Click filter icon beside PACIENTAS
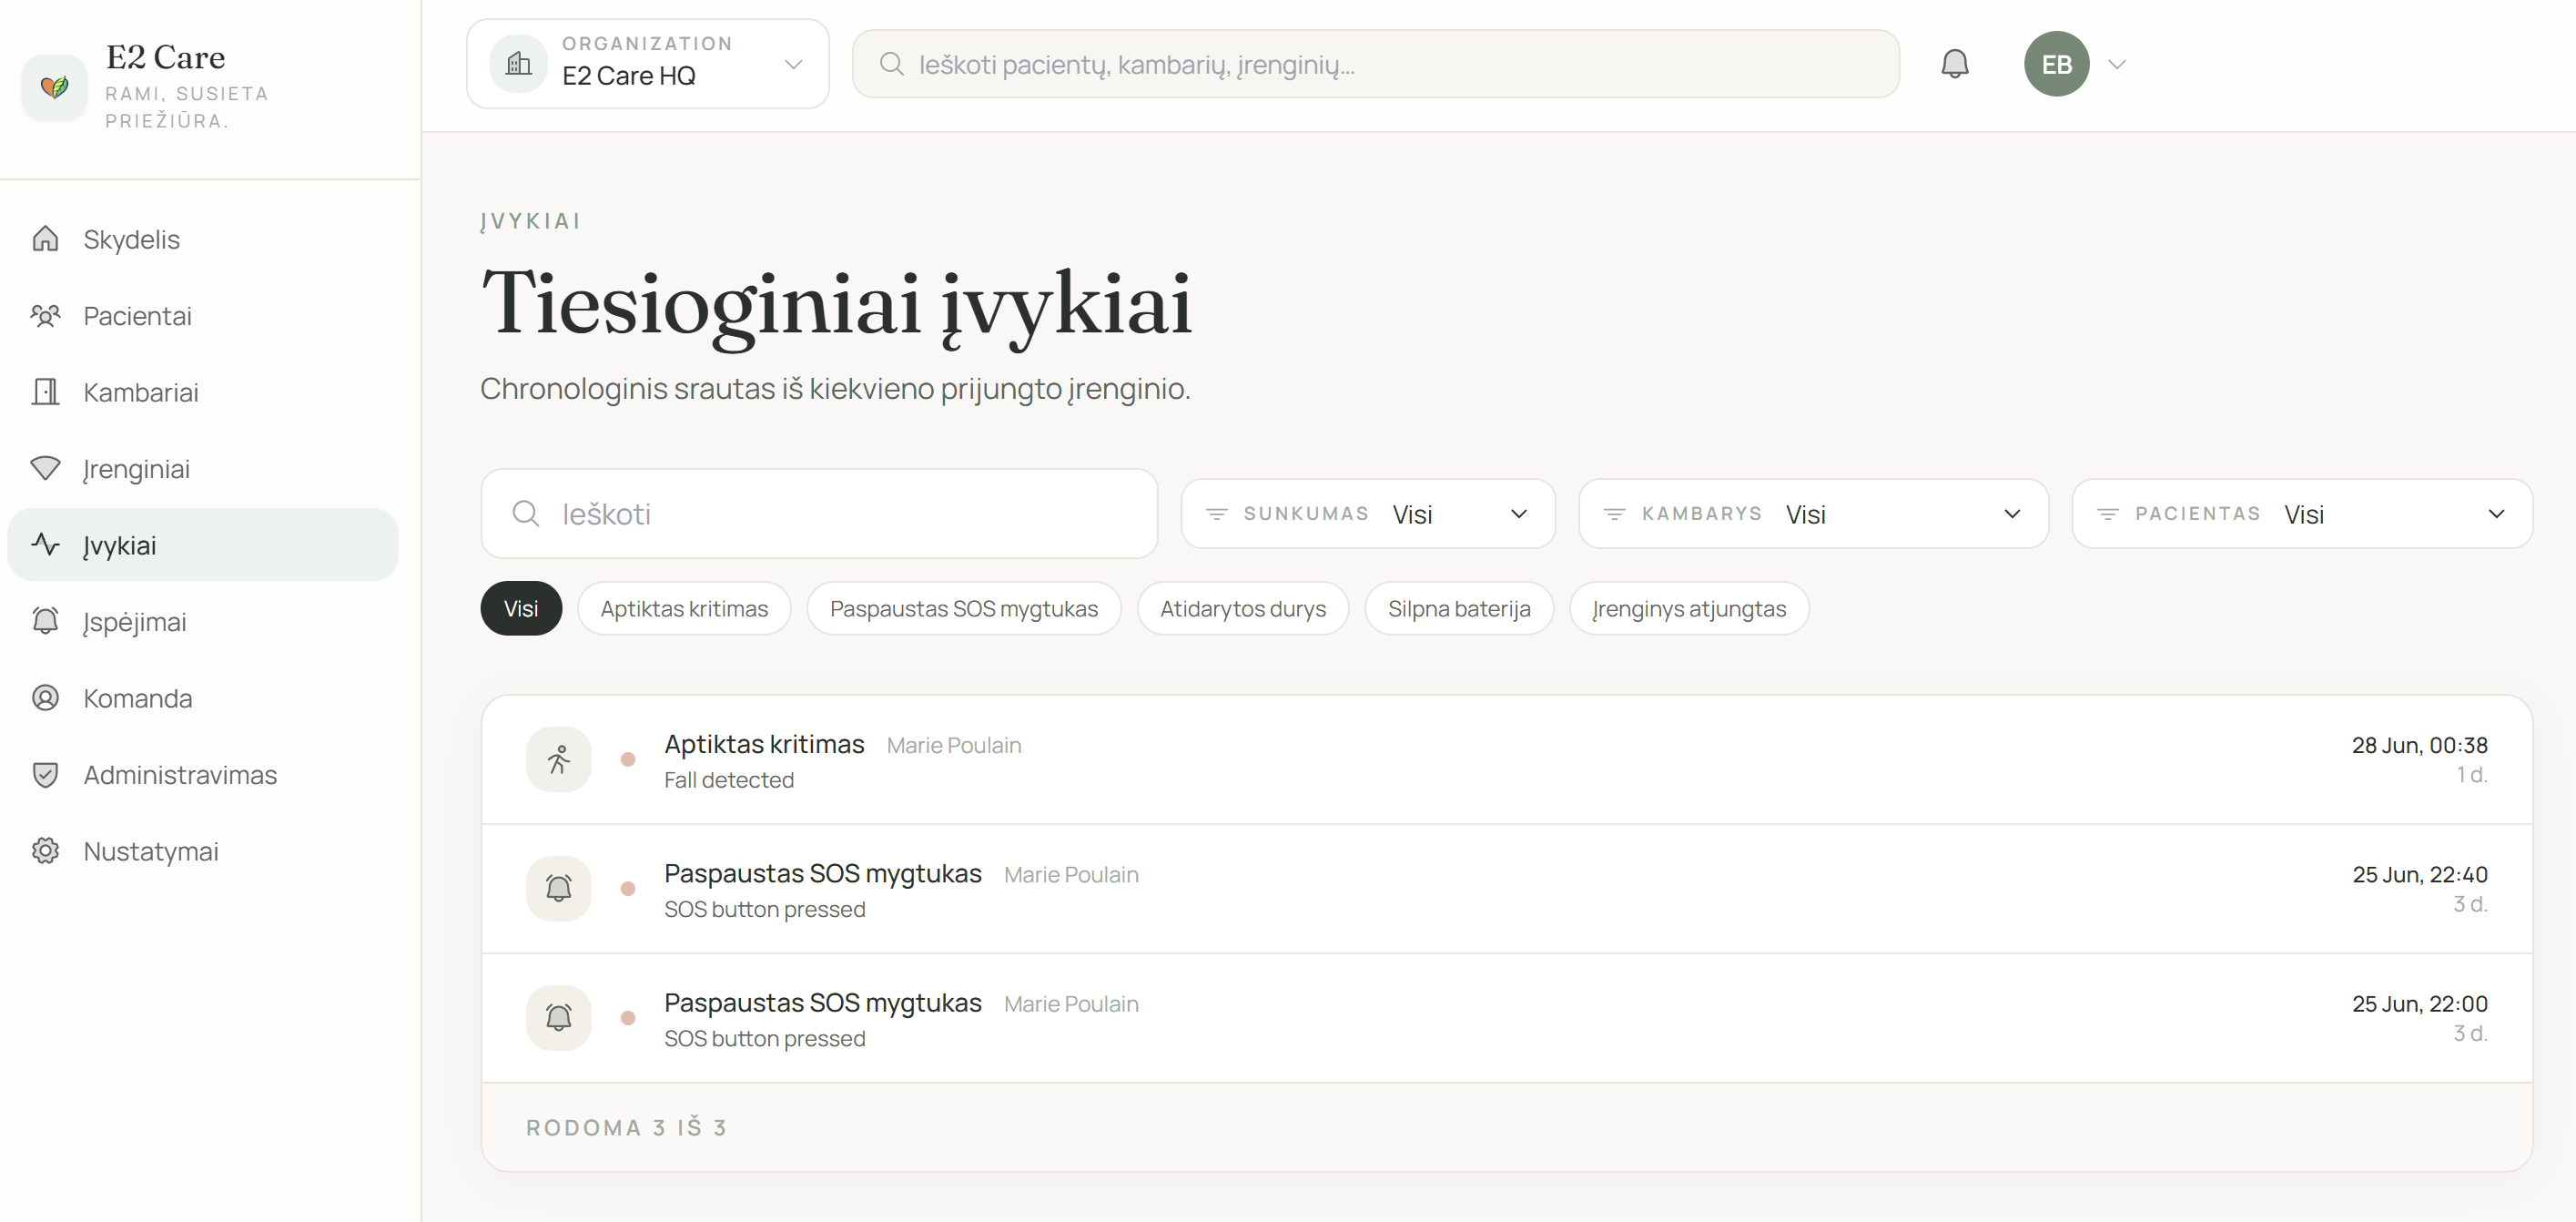The width and height of the screenshot is (2576, 1222). [2107, 514]
